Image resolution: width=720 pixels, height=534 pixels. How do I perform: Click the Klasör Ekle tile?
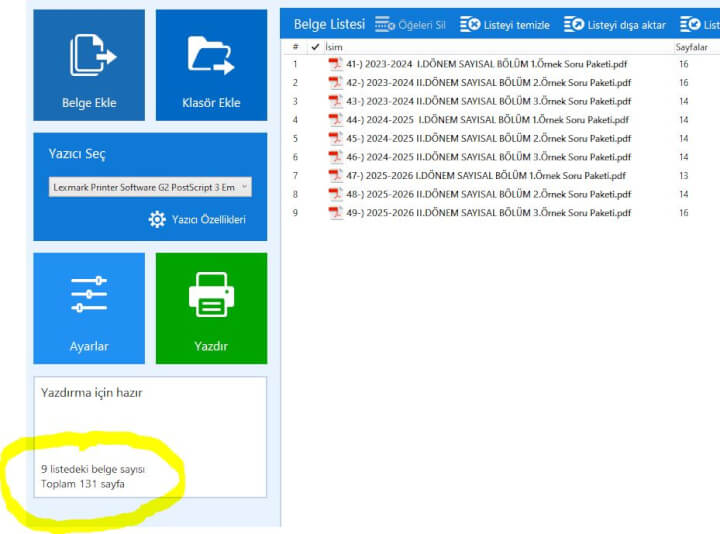(x=211, y=65)
